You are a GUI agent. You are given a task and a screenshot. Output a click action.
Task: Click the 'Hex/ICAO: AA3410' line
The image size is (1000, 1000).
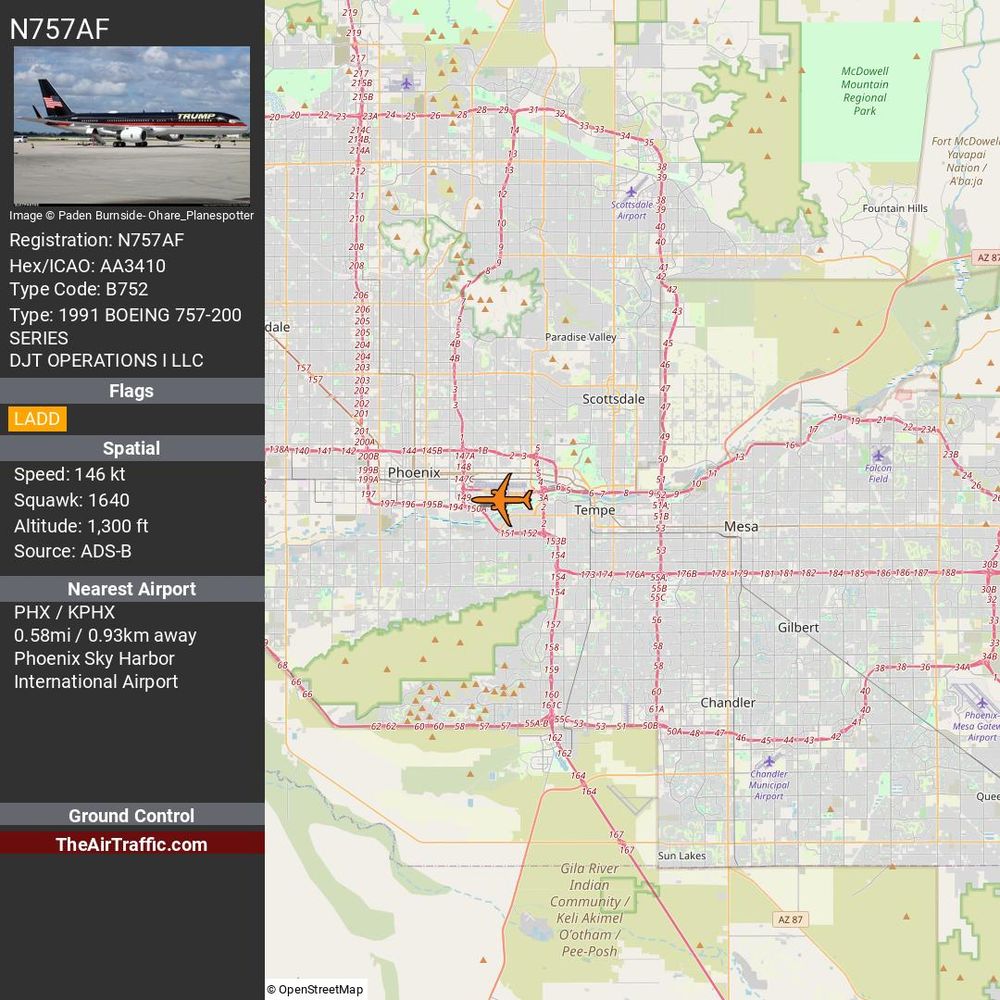pyautogui.click(x=87, y=266)
